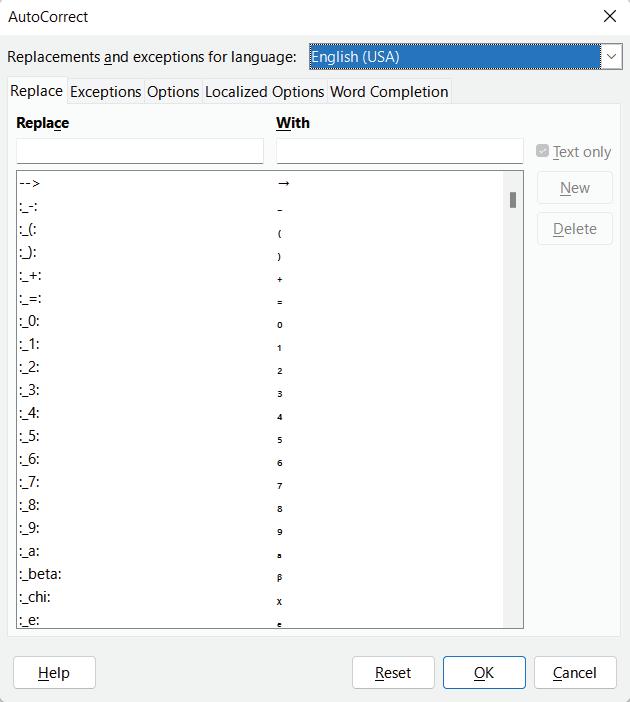Viewport: 630px width, 702px height.
Task: Go to the Localized Options tab
Action: (x=264, y=92)
